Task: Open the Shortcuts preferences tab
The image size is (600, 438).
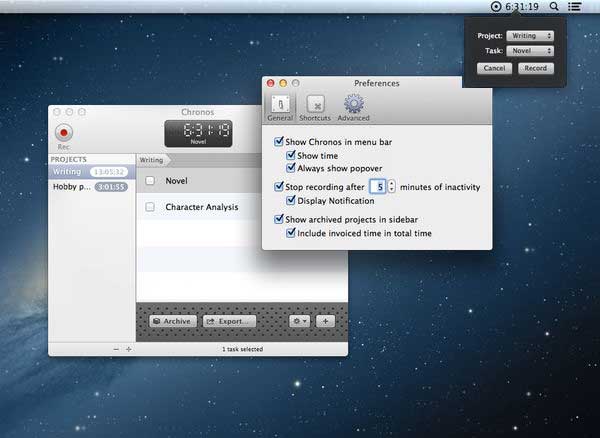Action: point(315,107)
